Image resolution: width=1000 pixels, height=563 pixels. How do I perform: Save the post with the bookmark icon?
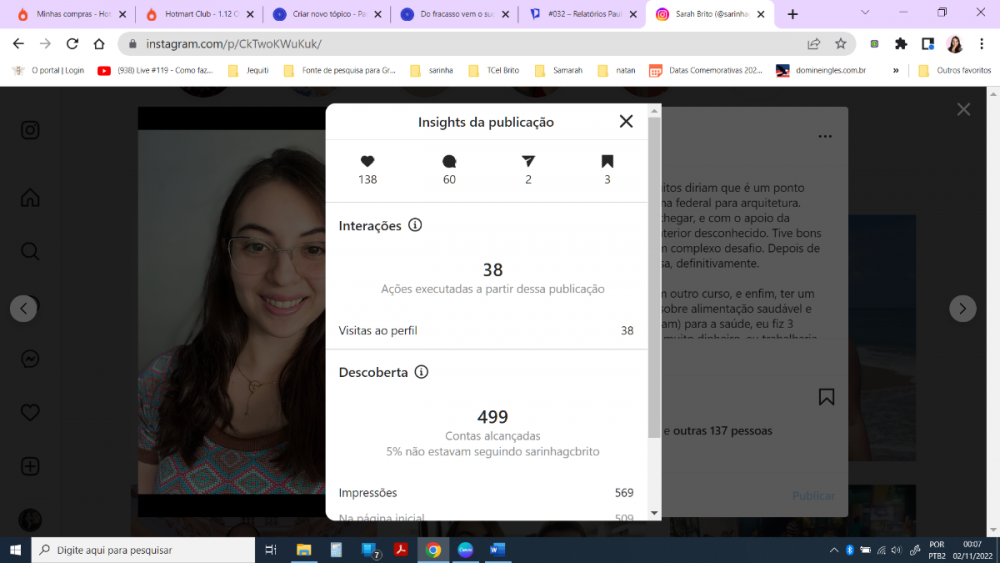(826, 397)
